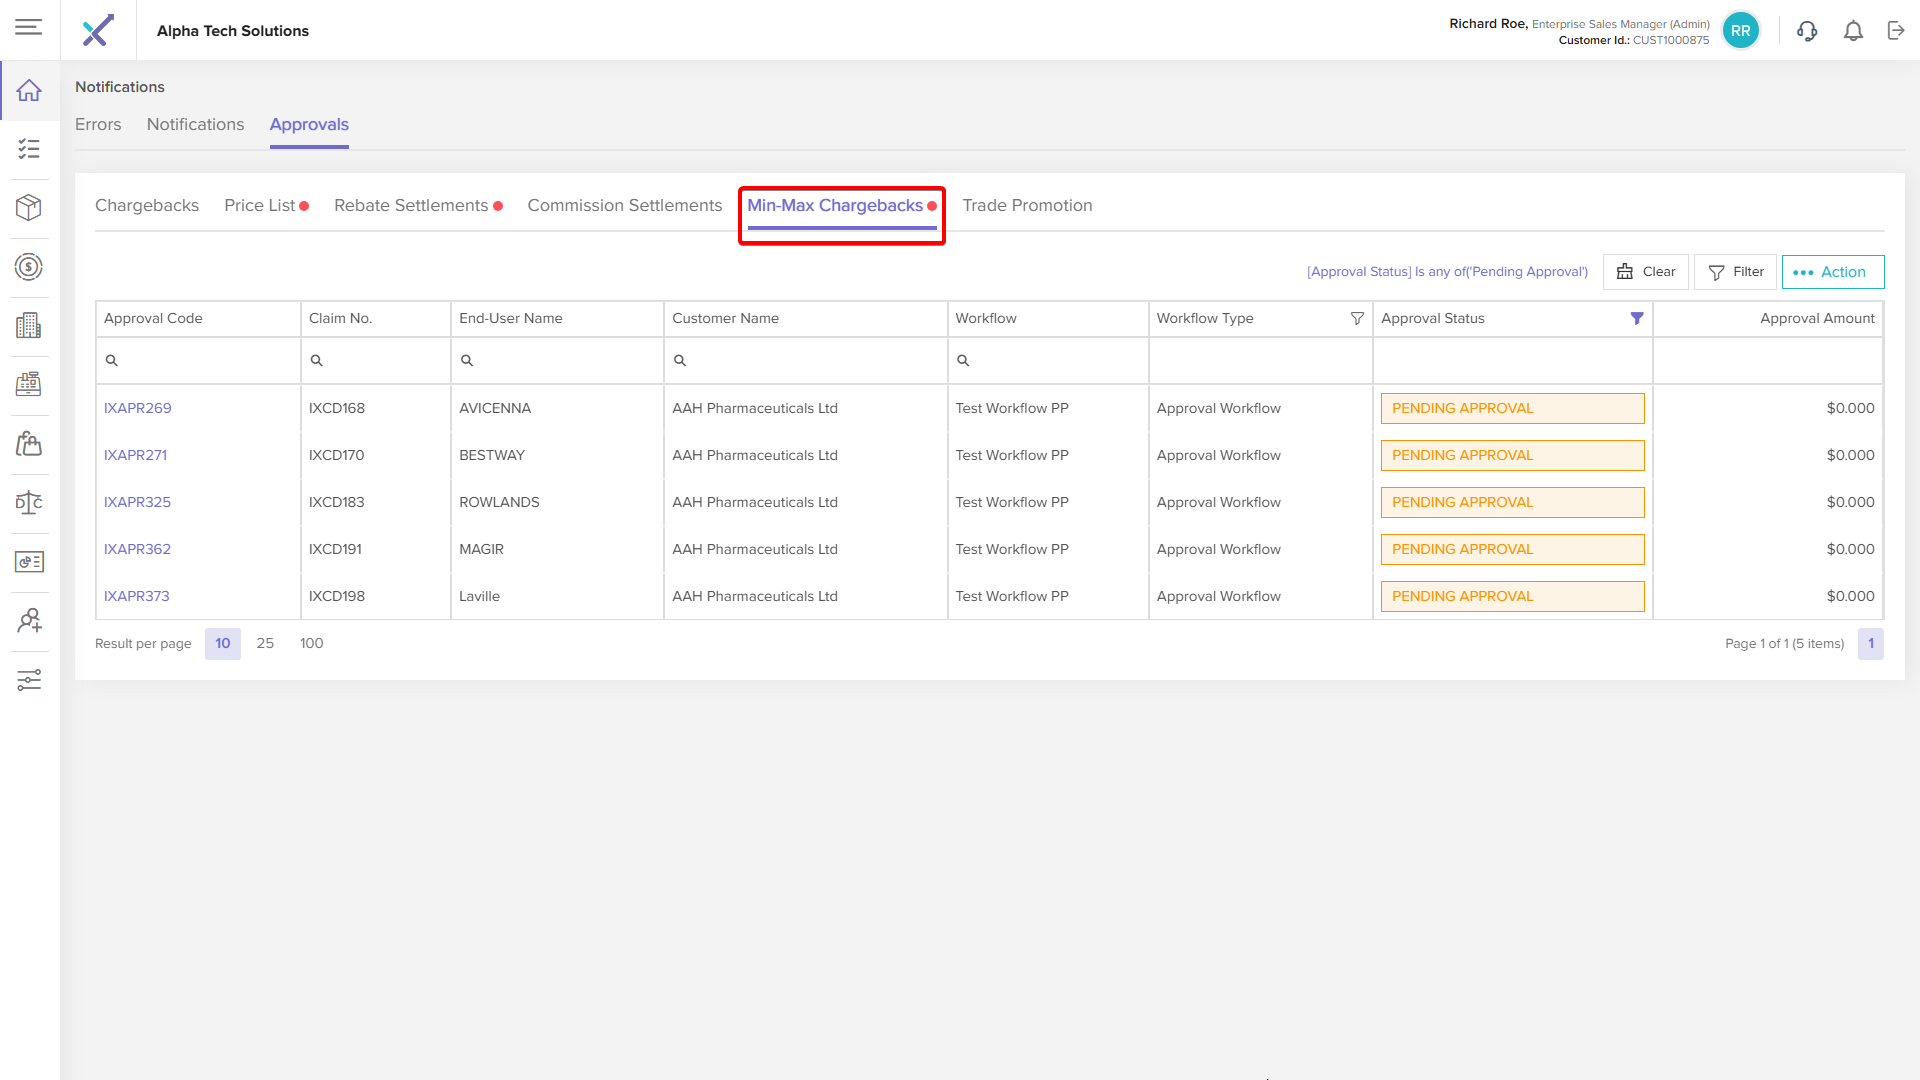The width and height of the screenshot is (1920, 1080).
Task: Open the Trade Promotion tab
Action: [1027, 206]
